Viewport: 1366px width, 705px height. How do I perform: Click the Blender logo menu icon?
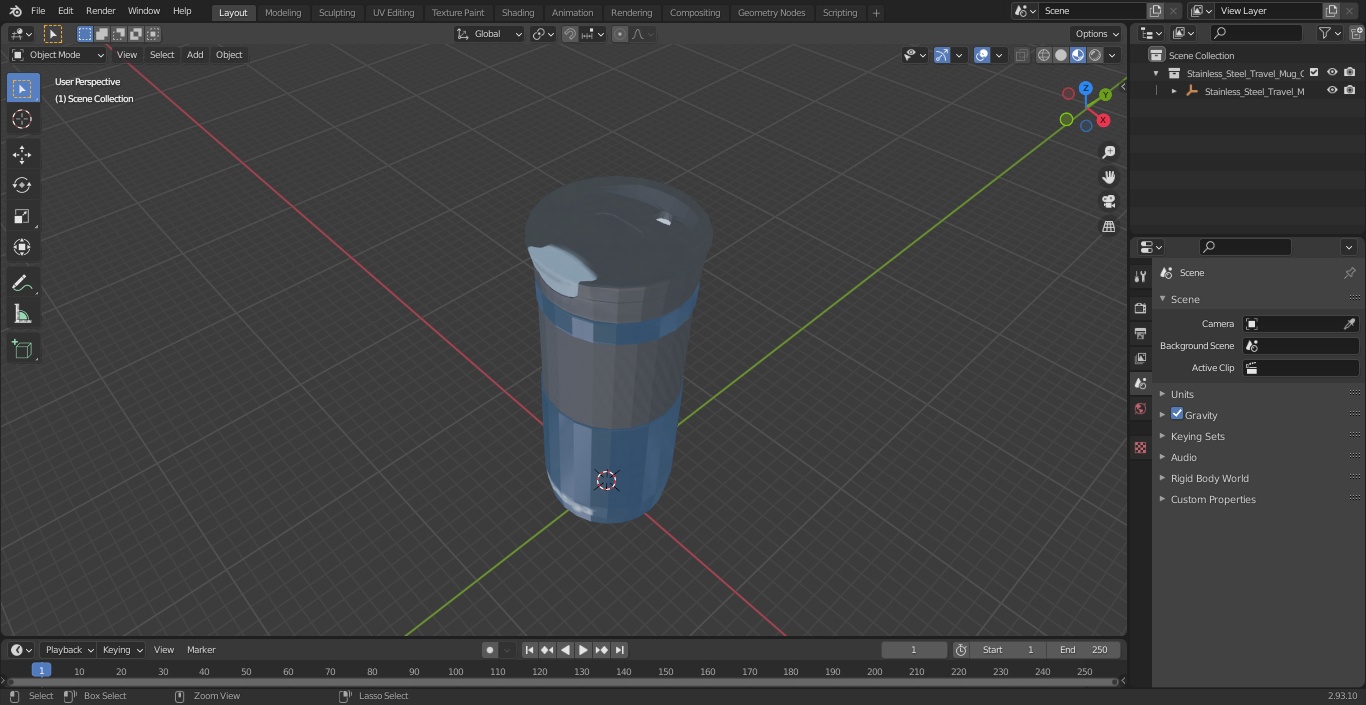point(15,11)
